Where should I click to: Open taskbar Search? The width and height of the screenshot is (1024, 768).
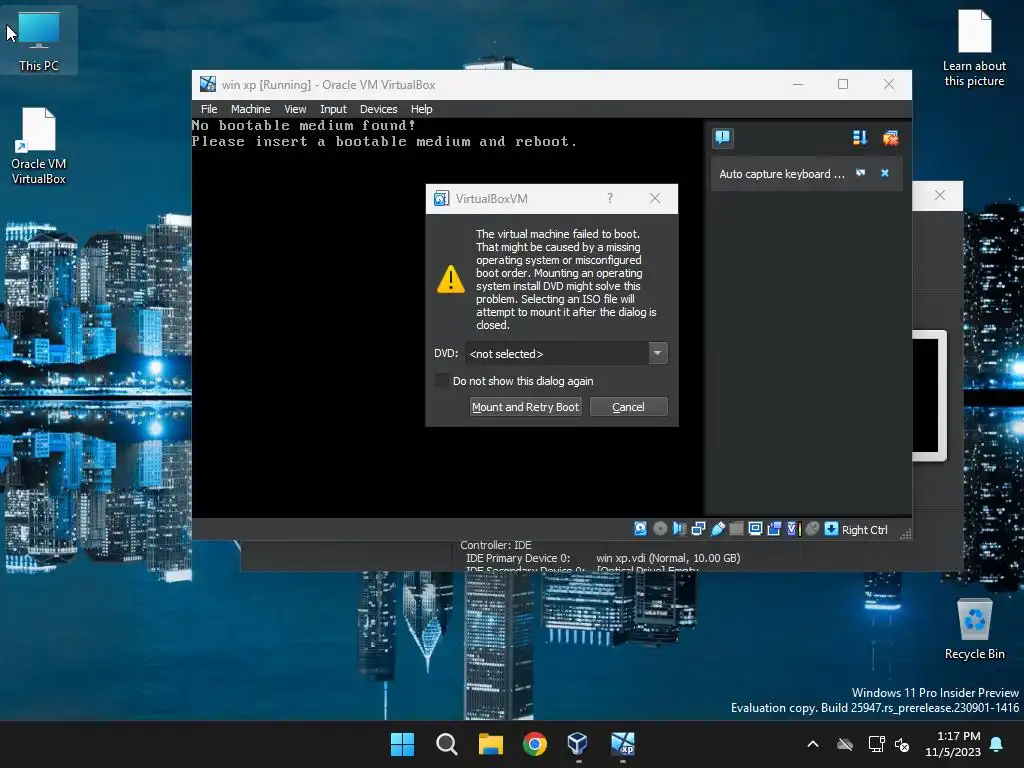[x=447, y=744]
